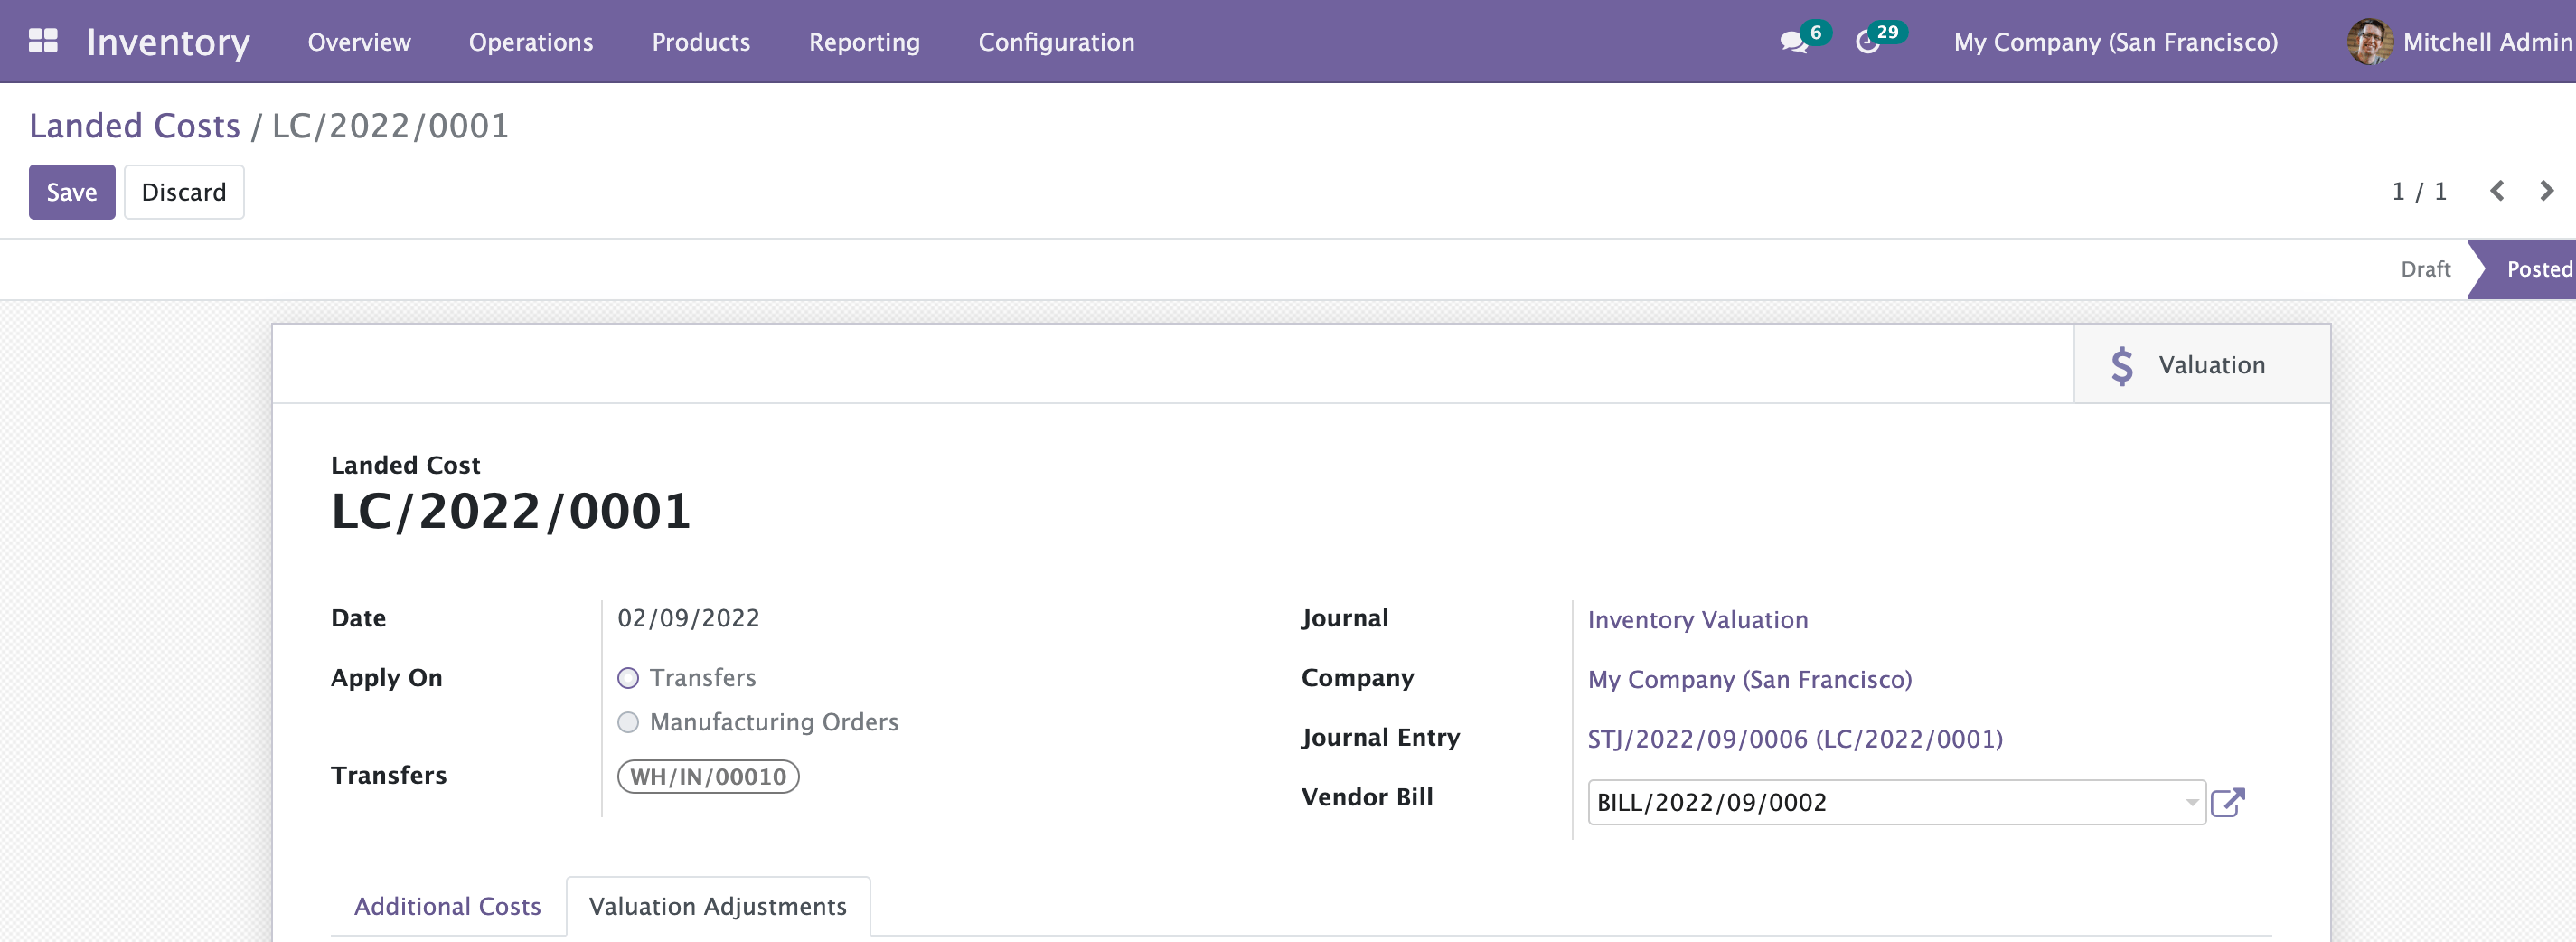Open the activities clock icon
Screen dimensions: 2576x942
(x=1867, y=42)
